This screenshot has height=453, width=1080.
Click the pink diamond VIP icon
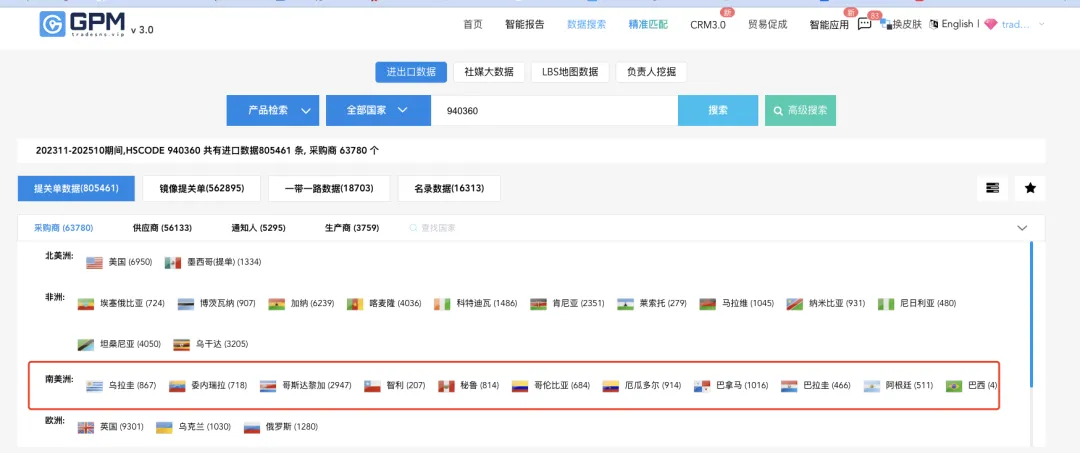[990, 24]
